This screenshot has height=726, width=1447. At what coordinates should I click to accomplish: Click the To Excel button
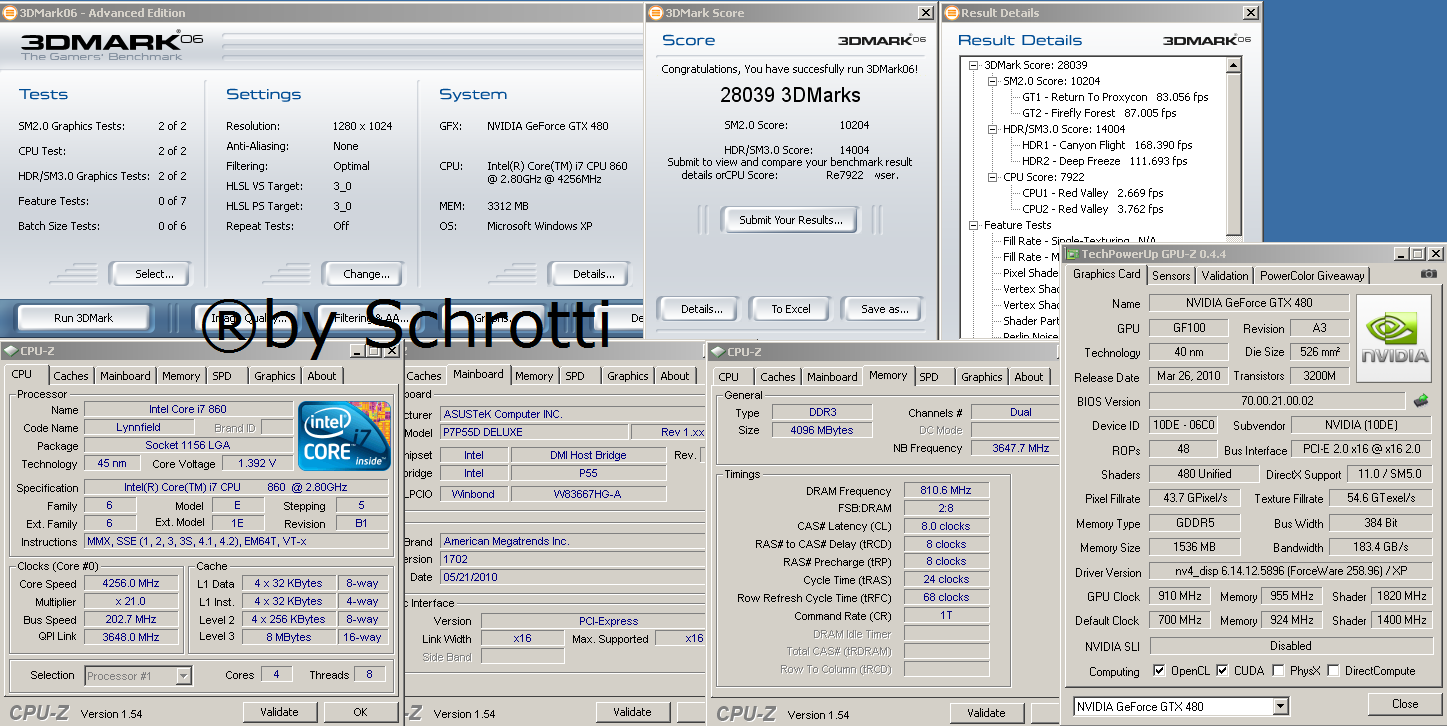point(791,309)
